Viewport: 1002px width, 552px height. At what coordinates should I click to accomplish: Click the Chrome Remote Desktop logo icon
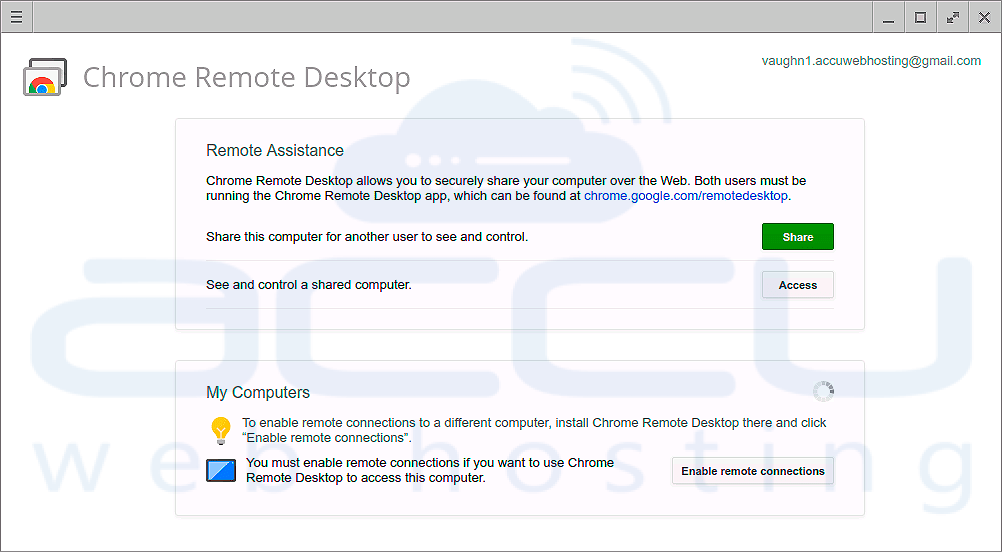(x=45, y=77)
